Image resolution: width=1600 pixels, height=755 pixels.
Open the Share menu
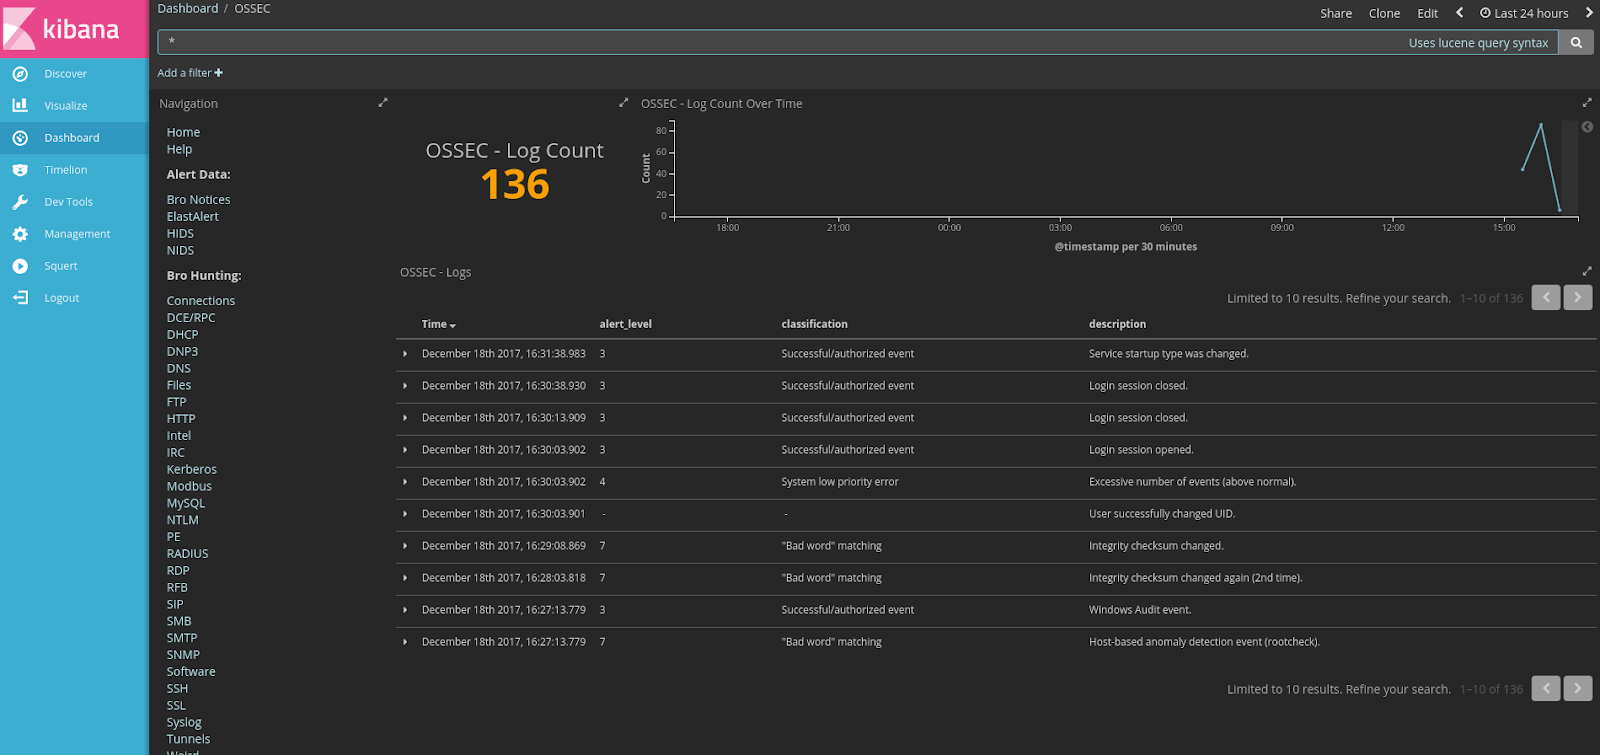click(1335, 13)
